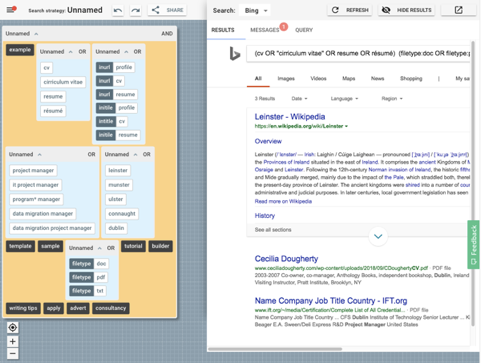Collapse the top-level Unnamed AND group
This screenshot has width=481, height=363.
point(36,34)
